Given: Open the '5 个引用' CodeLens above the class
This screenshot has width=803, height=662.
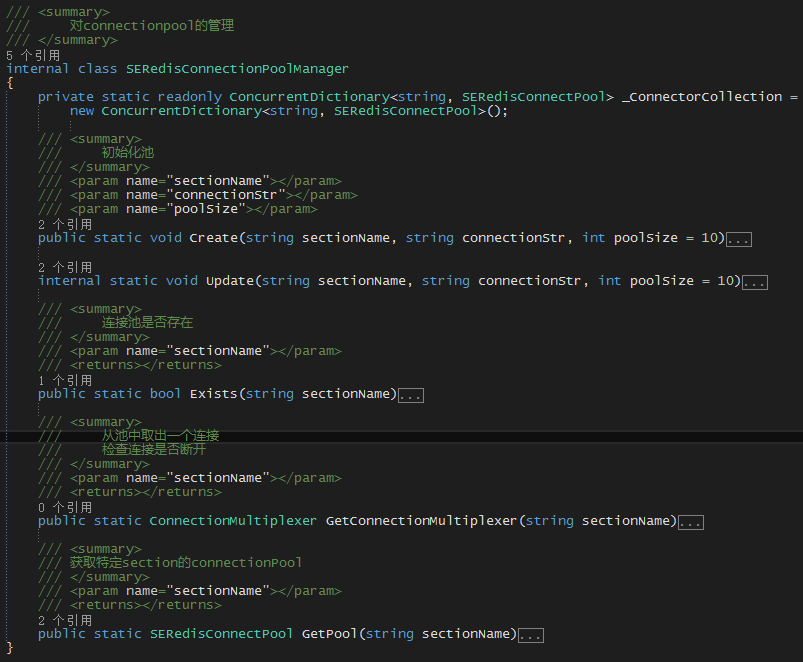Looking at the screenshot, I should point(33,55).
